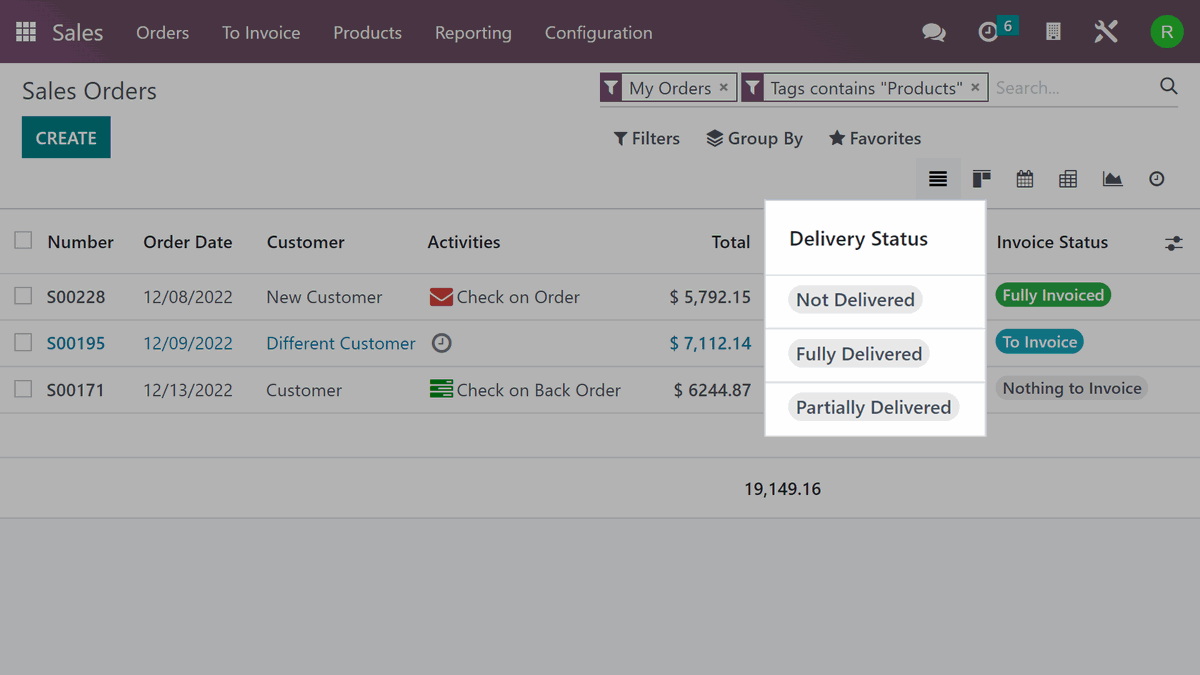The height and width of the screenshot is (675, 1200).
Task: Open the Favorites dropdown
Action: pyautogui.click(x=875, y=138)
